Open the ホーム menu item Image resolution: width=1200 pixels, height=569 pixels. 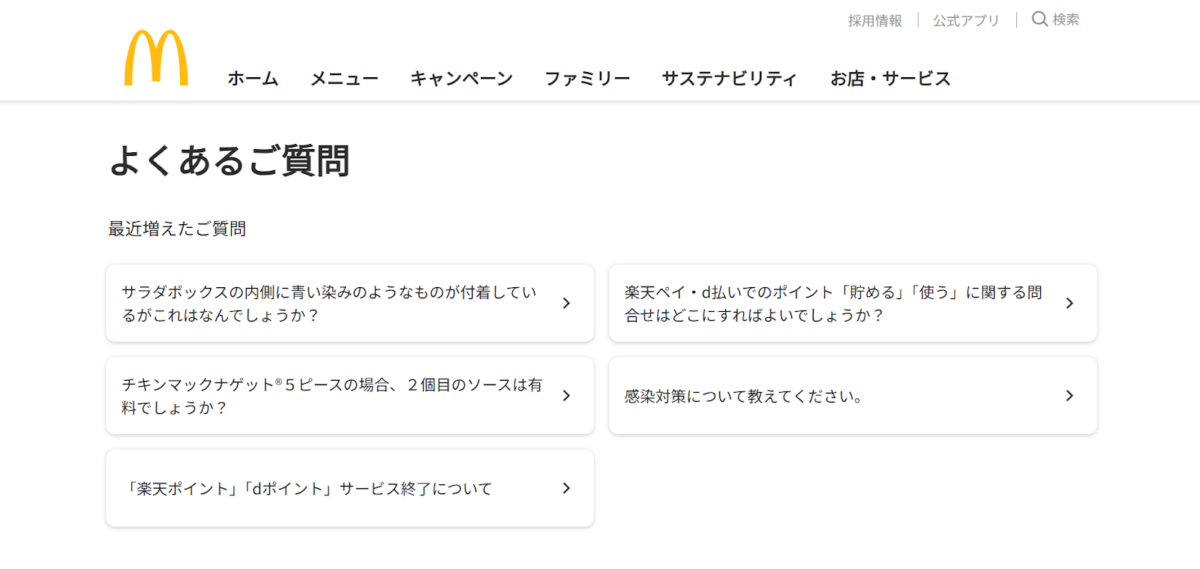tap(253, 79)
